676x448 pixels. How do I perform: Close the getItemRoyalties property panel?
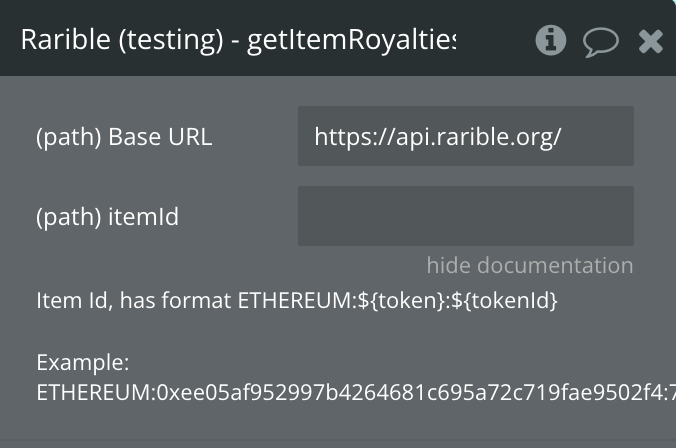click(x=651, y=41)
